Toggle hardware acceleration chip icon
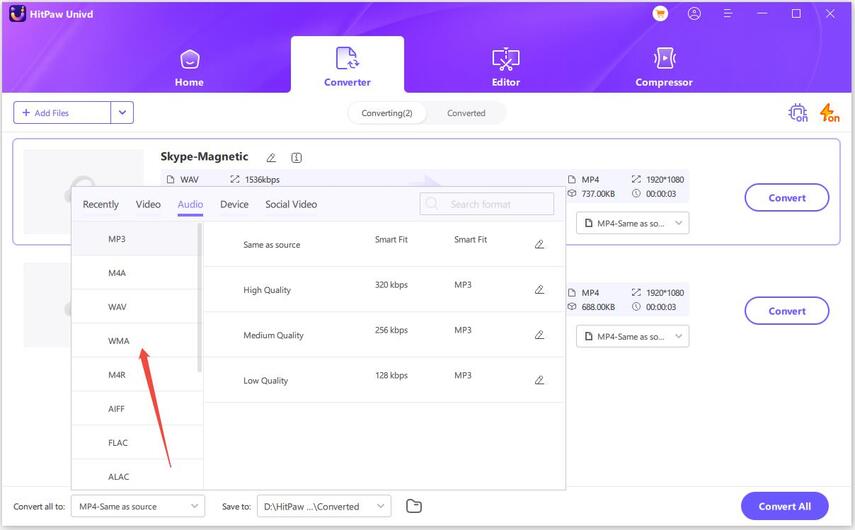This screenshot has width=855, height=530. point(798,113)
